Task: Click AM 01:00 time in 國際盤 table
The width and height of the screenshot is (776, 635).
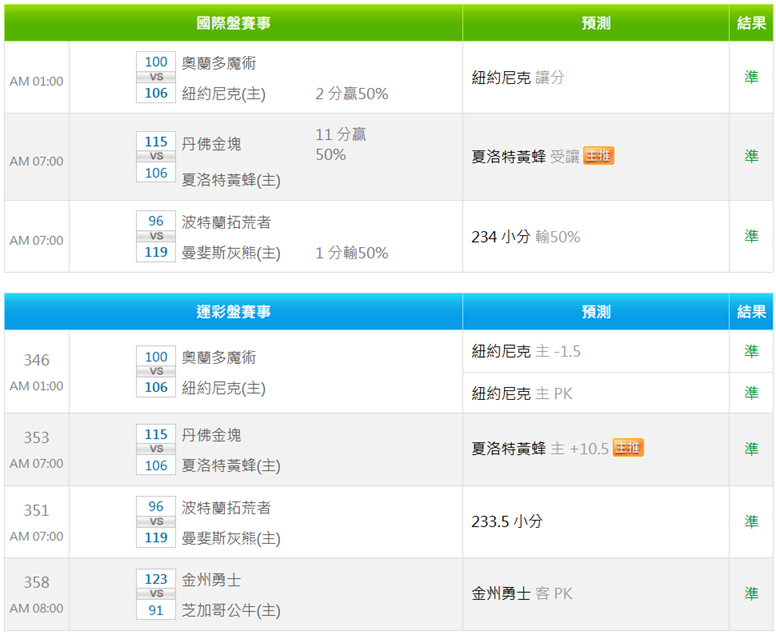Action: (x=37, y=81)
